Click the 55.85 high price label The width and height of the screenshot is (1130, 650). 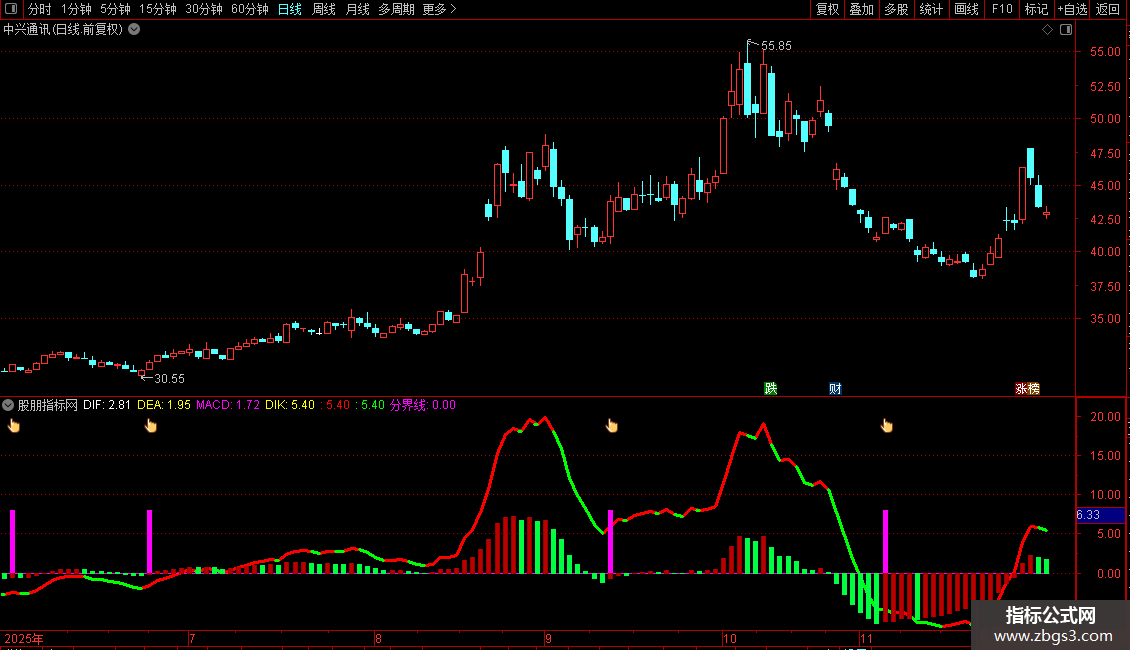coord(776,45)
